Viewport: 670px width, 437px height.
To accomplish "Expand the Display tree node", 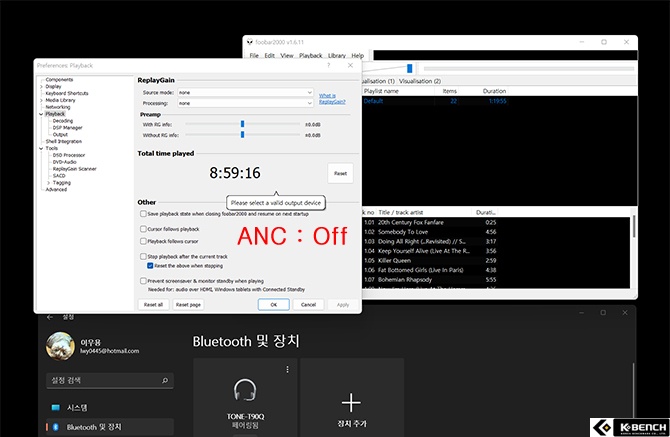I will tap(41, 87).
